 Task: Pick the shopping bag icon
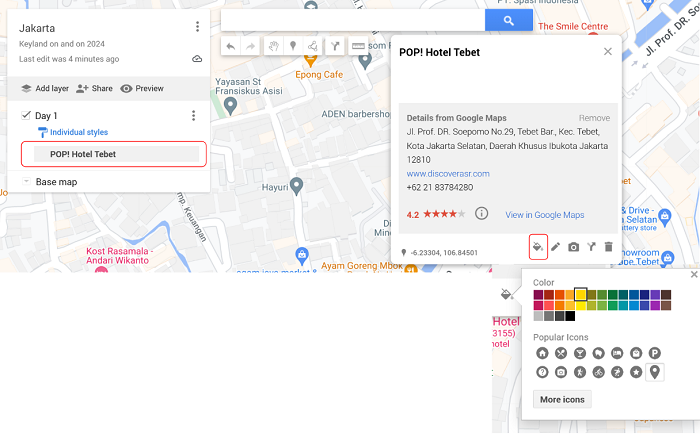[x=636, y=354]
